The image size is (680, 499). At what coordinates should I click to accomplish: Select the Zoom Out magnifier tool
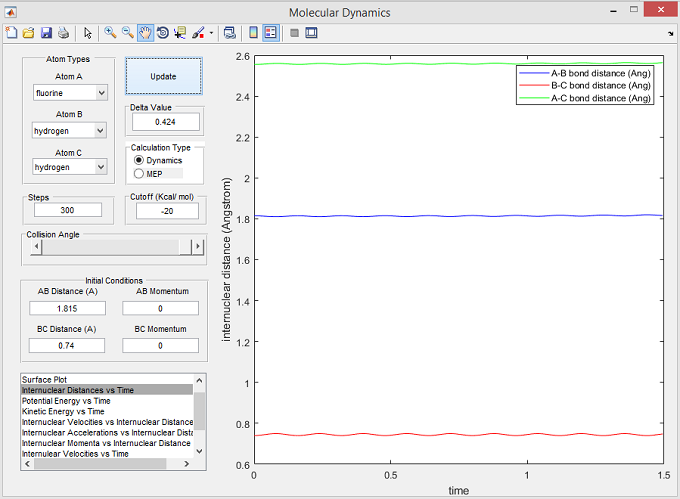128,32
